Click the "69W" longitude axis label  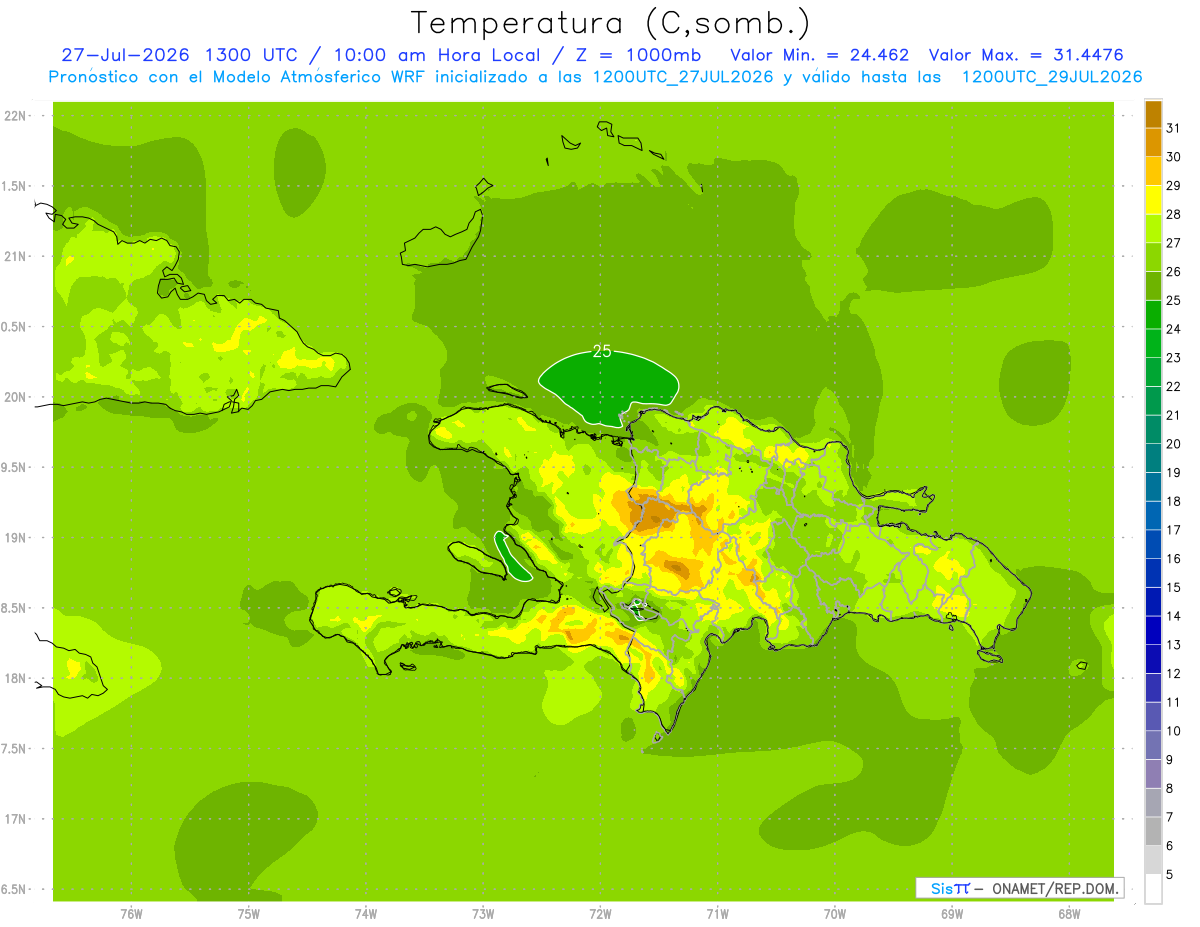[x=952, y=912]
